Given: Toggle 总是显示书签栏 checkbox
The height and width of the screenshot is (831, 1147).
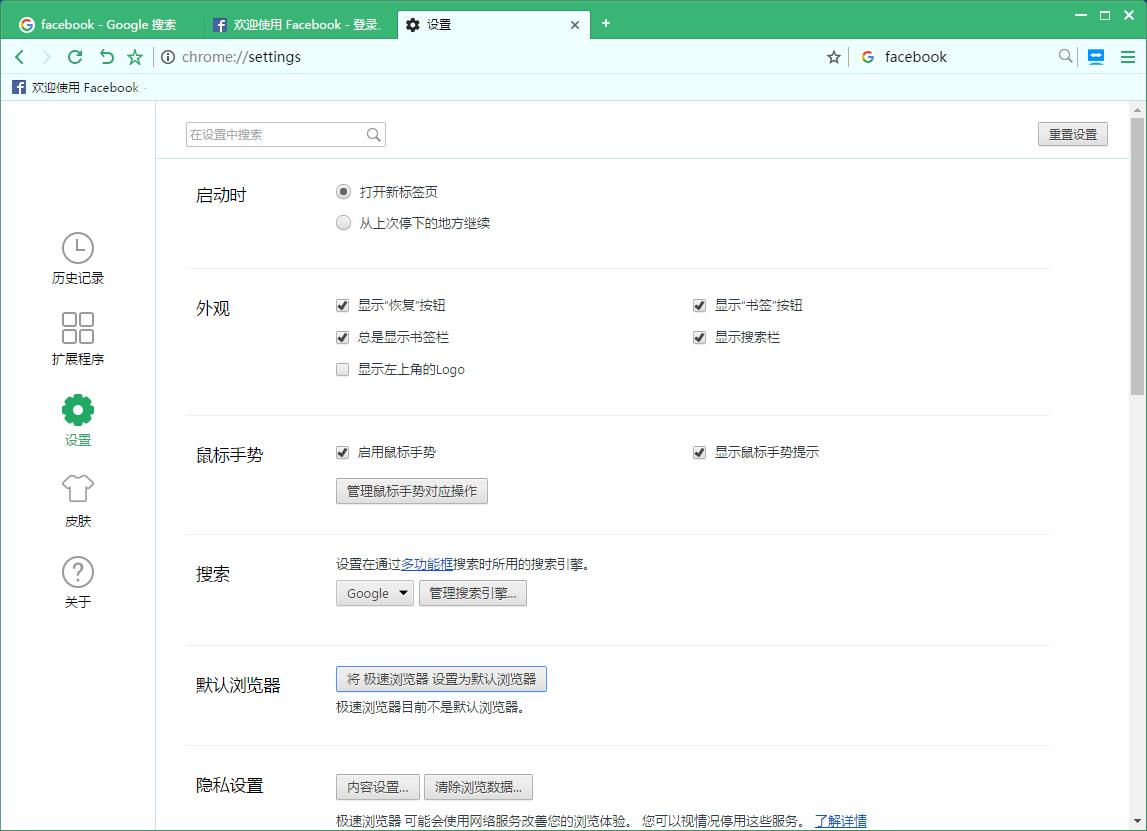Looking at the screenshot, I should (342, 337).
